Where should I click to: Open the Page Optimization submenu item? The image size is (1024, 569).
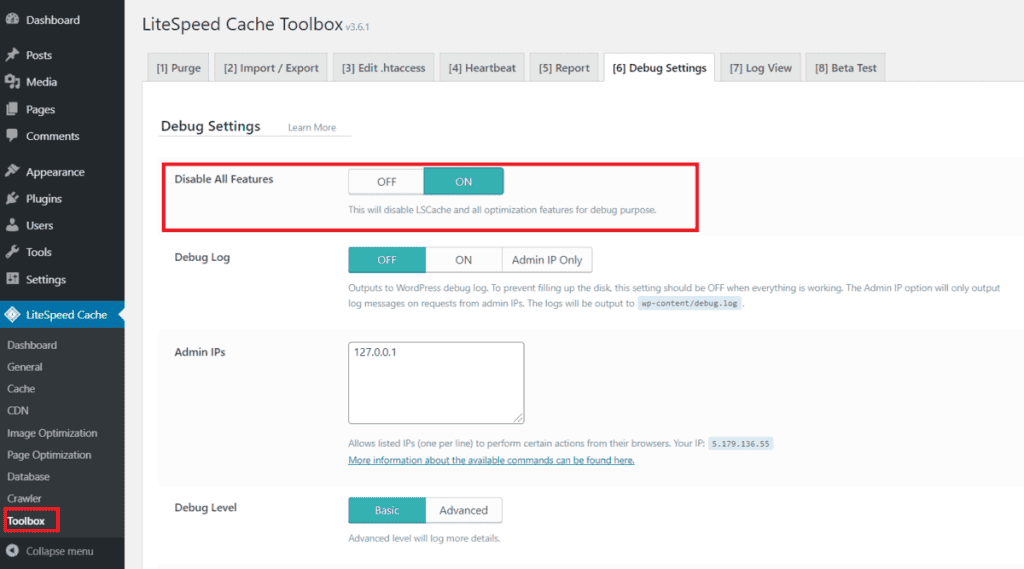(x=49, y=455)
